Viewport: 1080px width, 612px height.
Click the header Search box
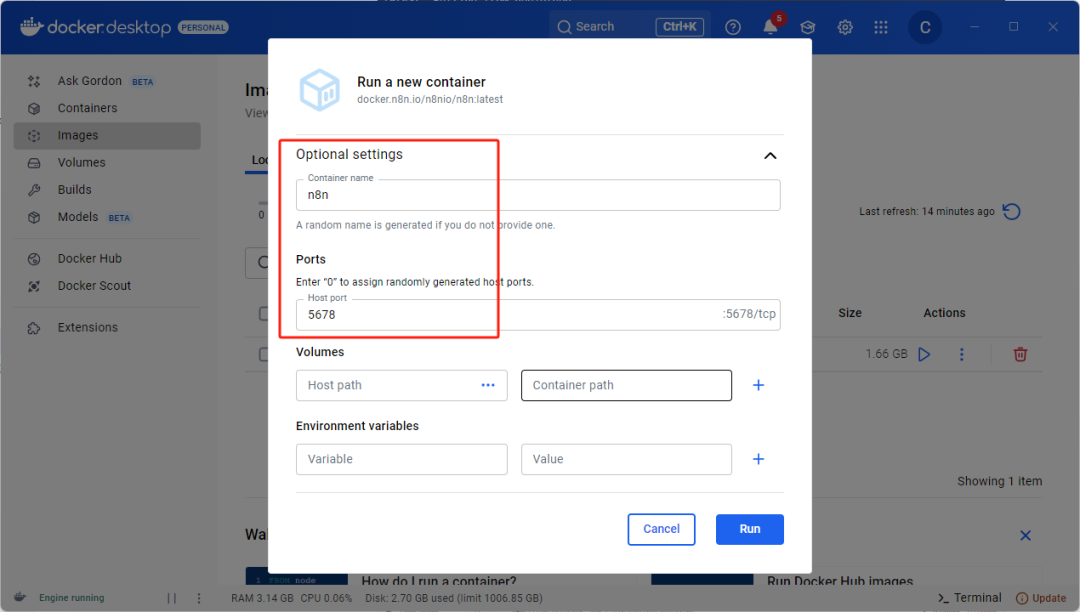[630, 27]
